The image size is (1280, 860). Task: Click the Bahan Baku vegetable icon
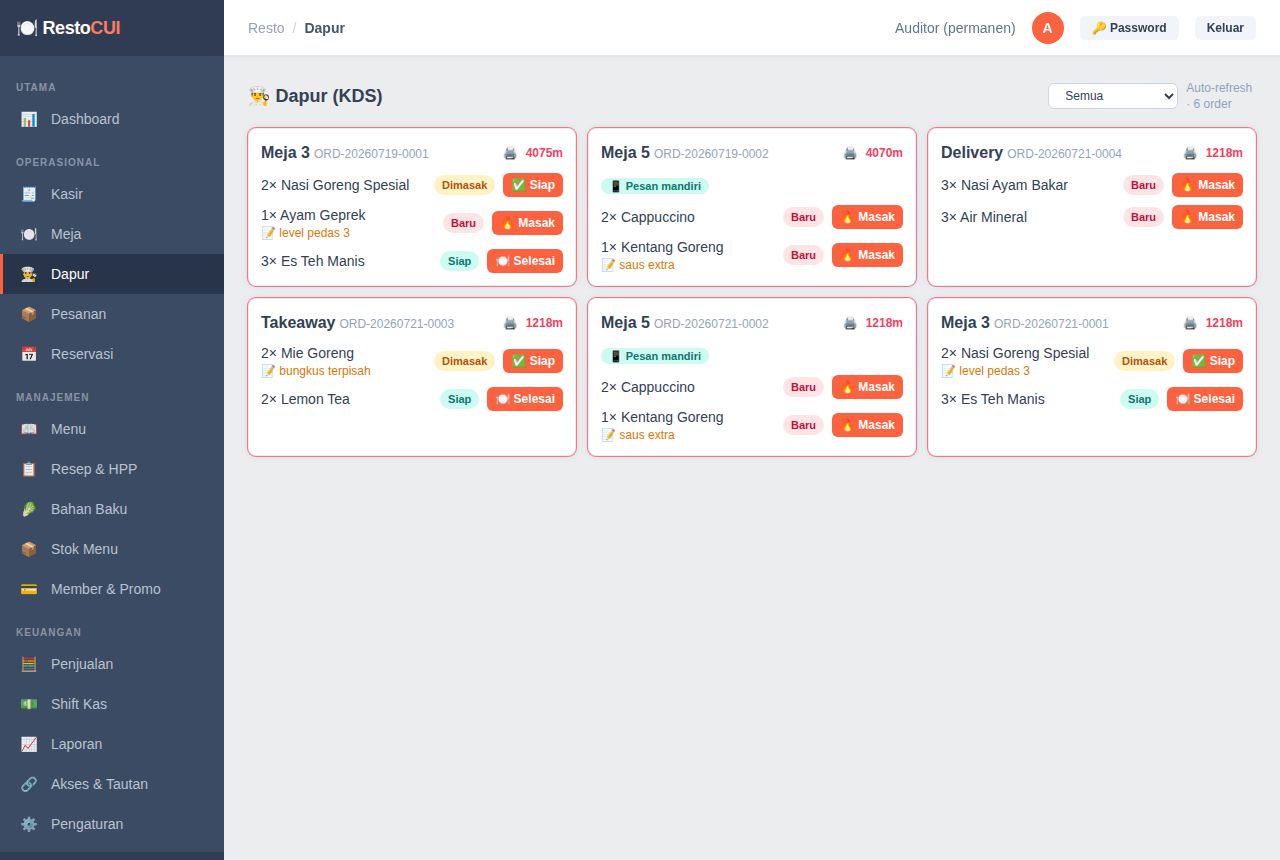click(29, 509)
